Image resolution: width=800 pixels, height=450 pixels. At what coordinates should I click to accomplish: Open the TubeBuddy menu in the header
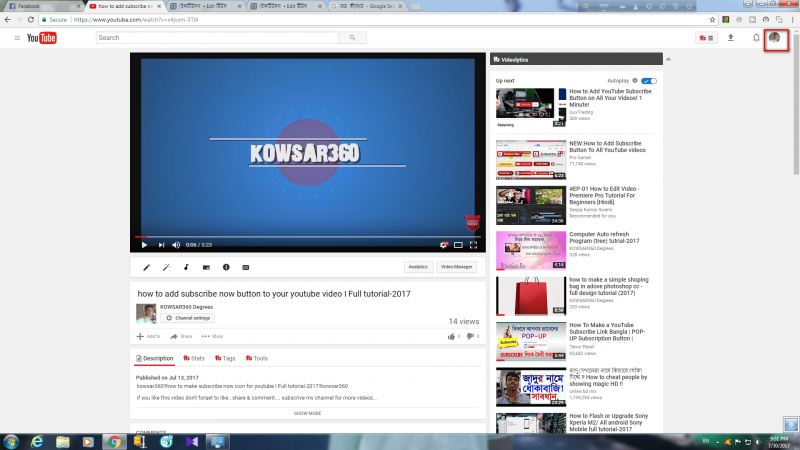(x=706, y=38)
